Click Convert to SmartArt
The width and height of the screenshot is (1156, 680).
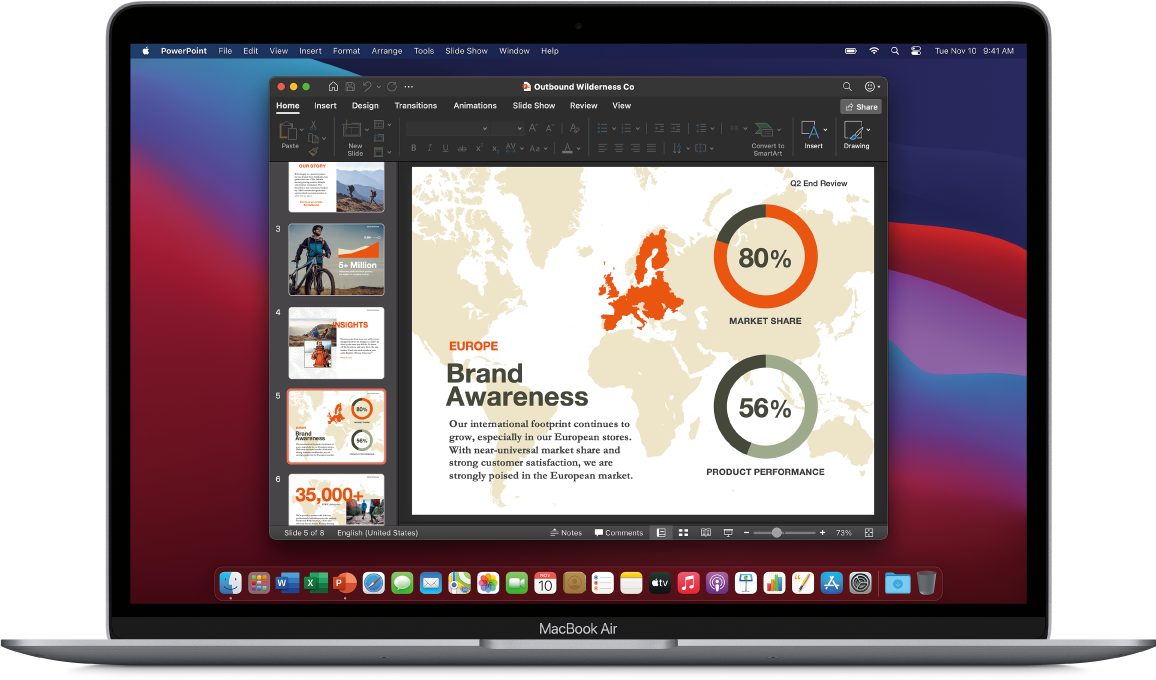coord(767,139)
